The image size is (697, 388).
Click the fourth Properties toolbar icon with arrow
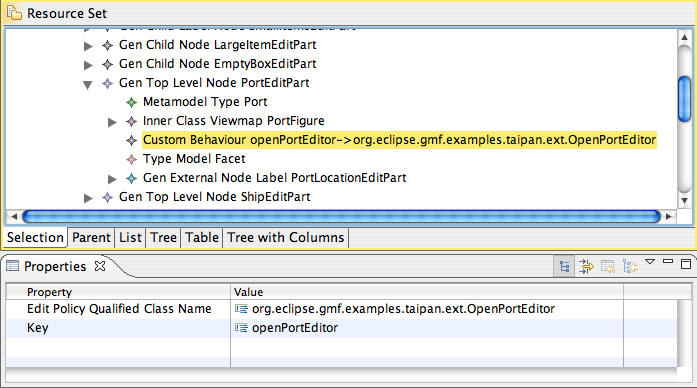(630, 267)
